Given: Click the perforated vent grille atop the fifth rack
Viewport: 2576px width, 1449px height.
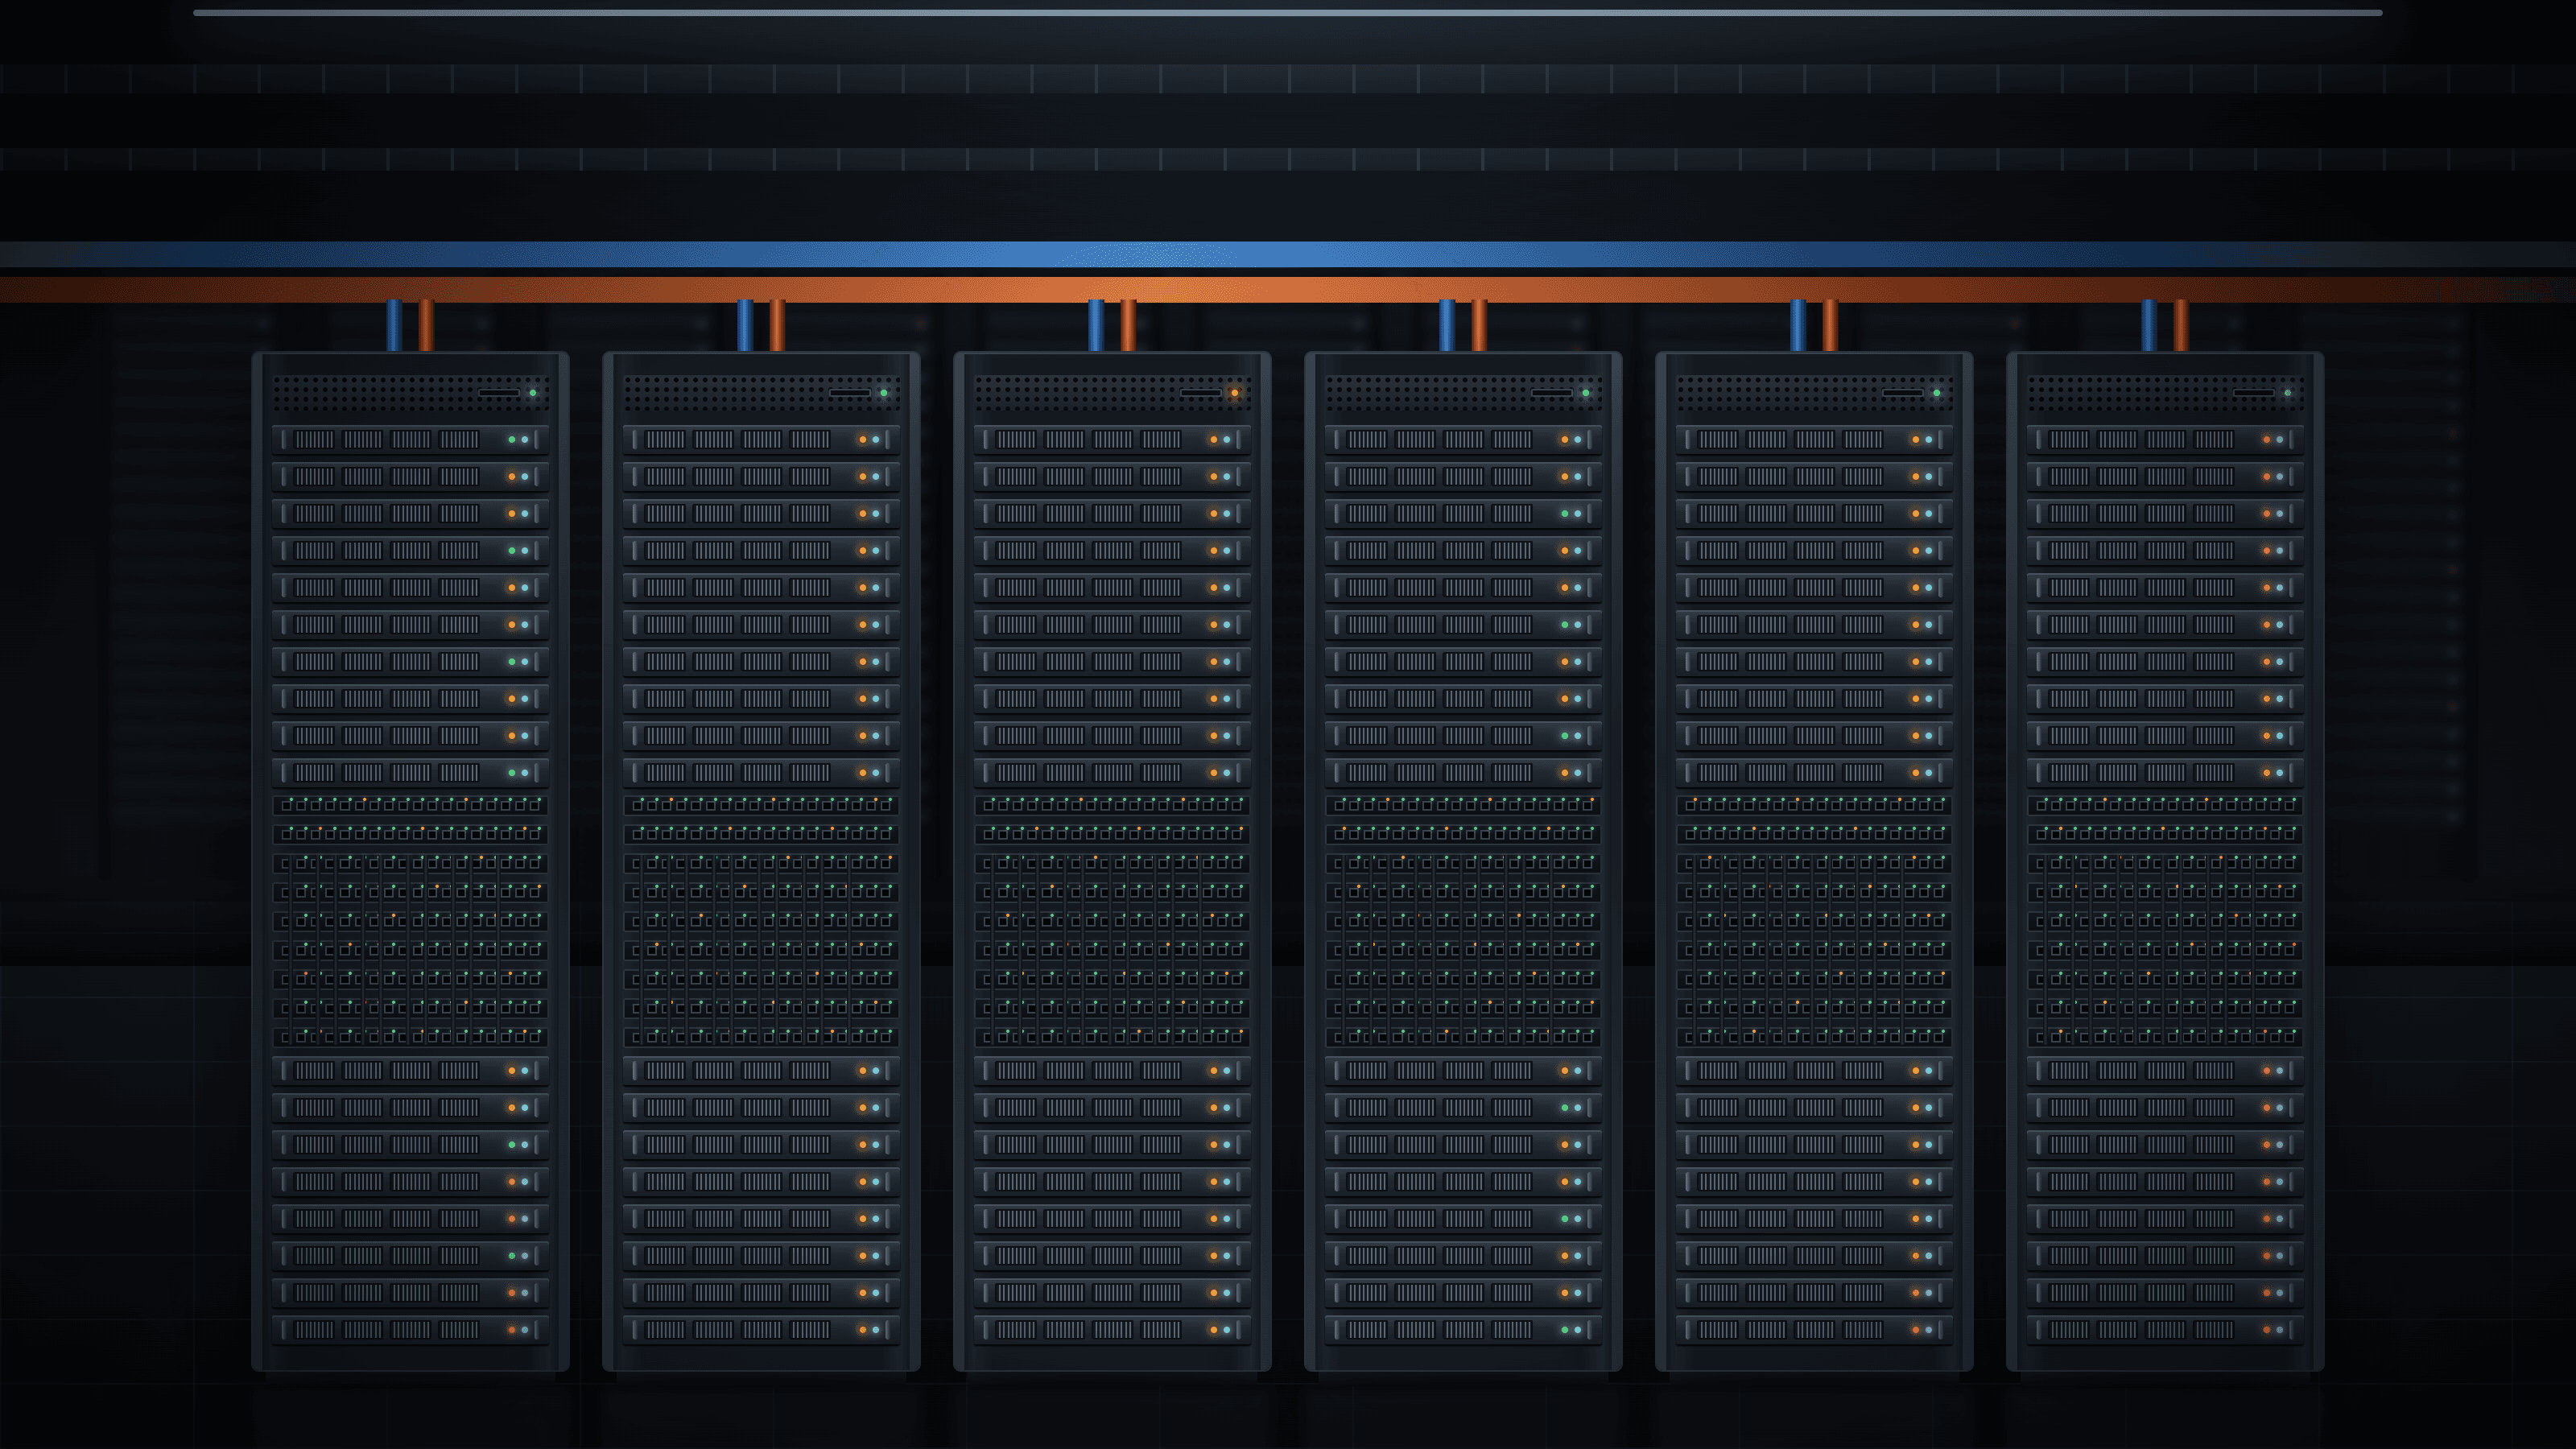Looking at the screenshot, I should tap(1815, 393).
